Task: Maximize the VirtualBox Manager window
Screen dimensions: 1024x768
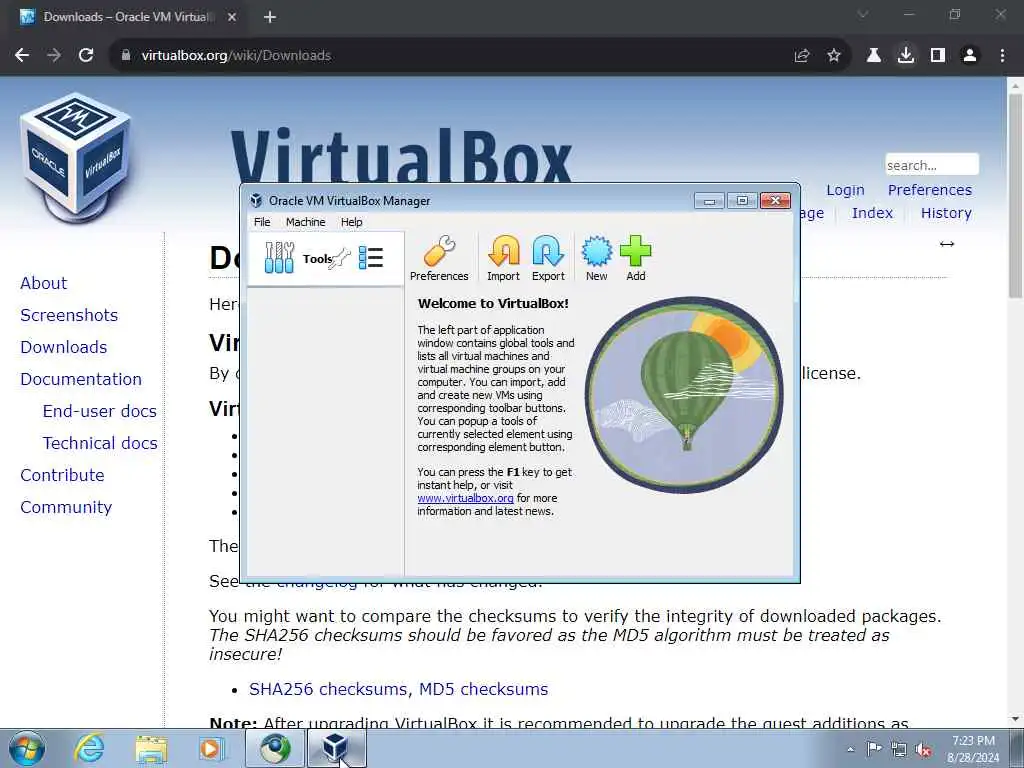Action: pos(743,200)
